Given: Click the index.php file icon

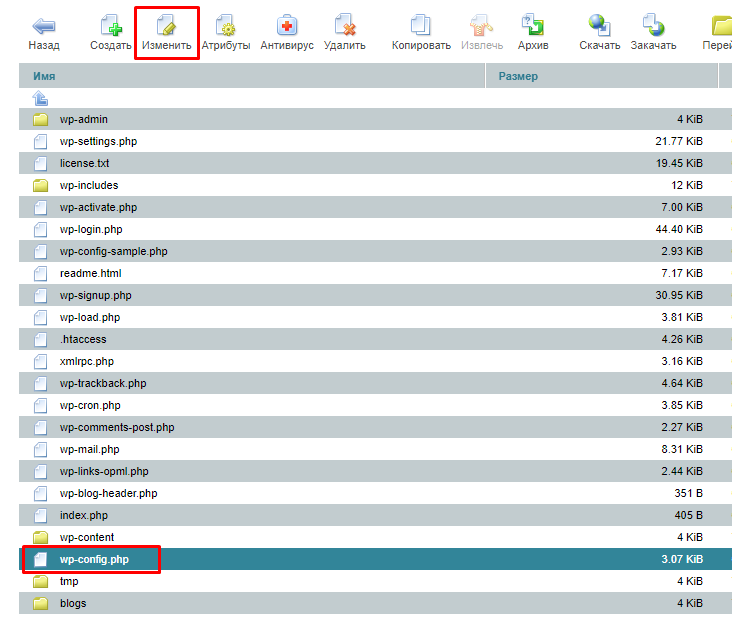Looking at the screenshot, I should point(41,515).
